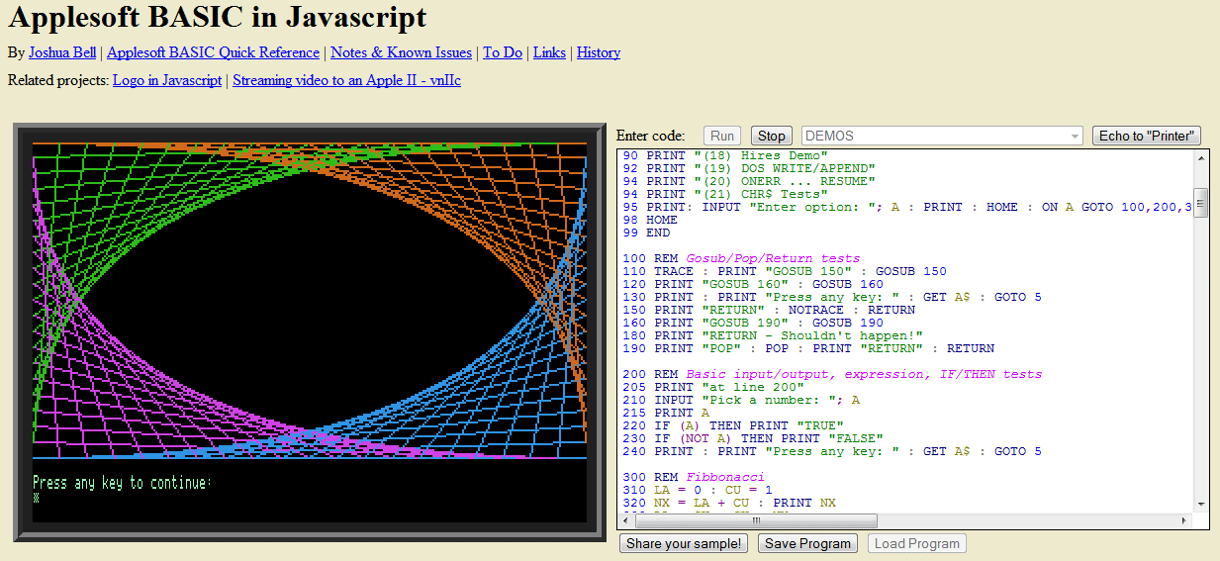
Task: Click the Save Program button
Action: tap(808, 544)
